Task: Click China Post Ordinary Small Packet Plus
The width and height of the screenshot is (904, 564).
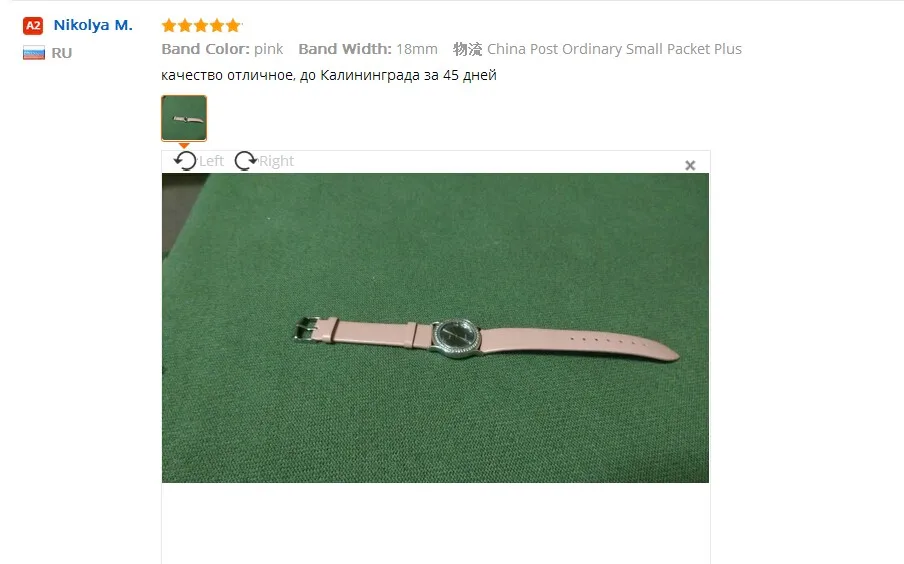Action: pyautogui.click(x=614, y=49)
